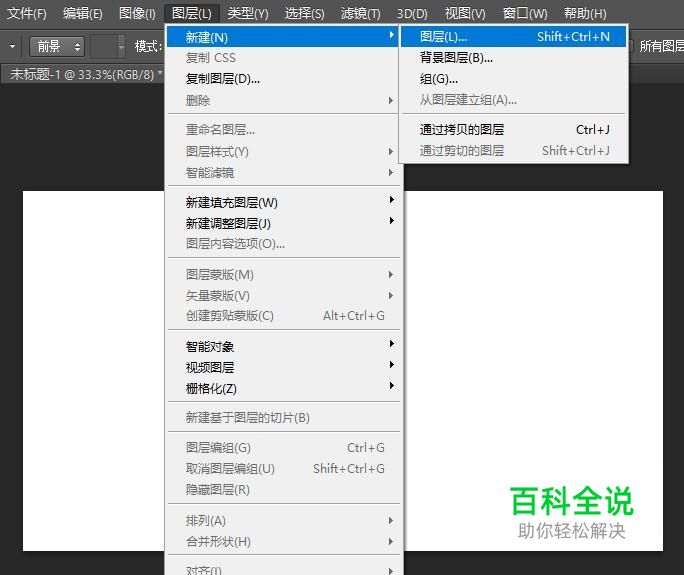
Task: Click 从图层建立组(A)... entry
Action: tap(514, 100)
